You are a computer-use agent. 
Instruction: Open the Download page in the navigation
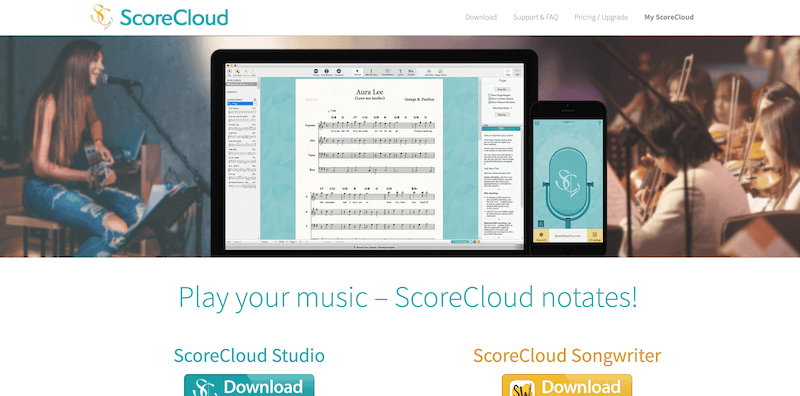pos(481,17)
